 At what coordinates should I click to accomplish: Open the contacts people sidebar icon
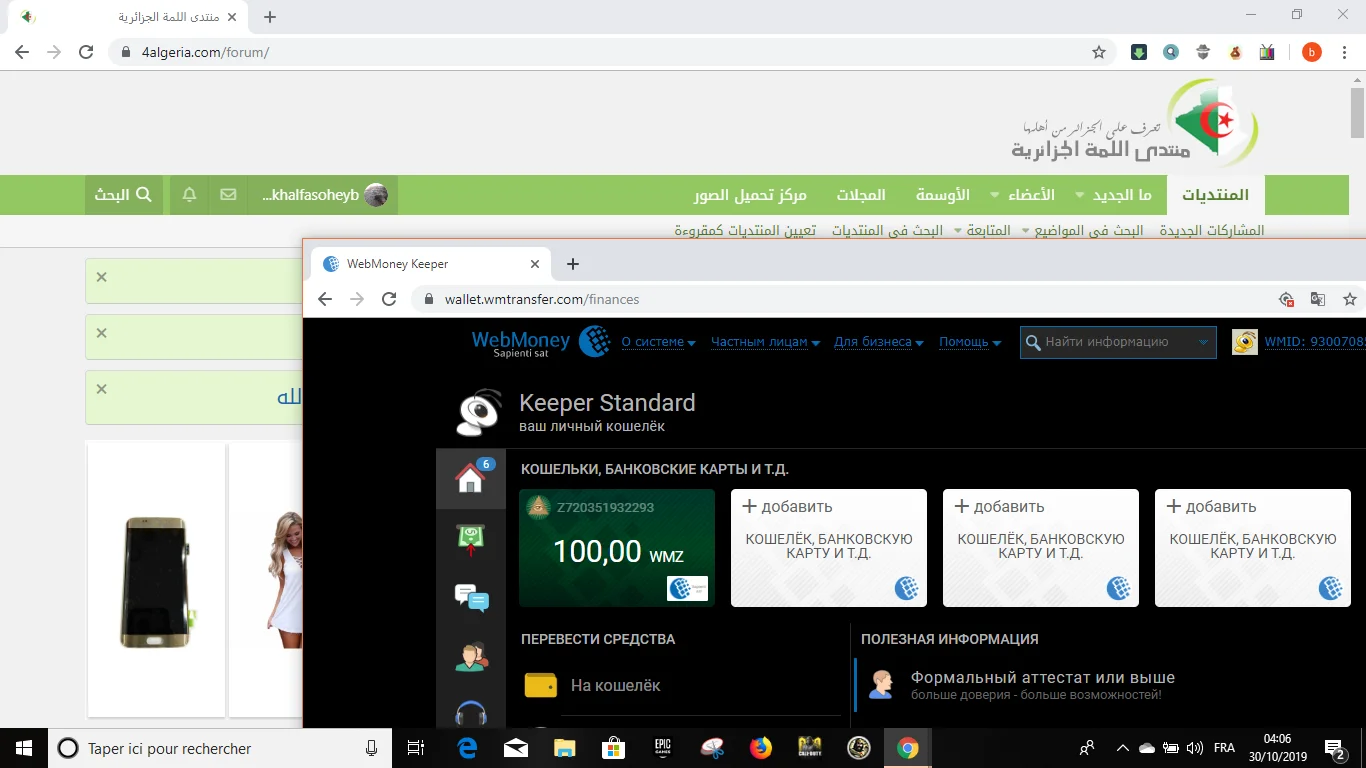pos(471,656)
